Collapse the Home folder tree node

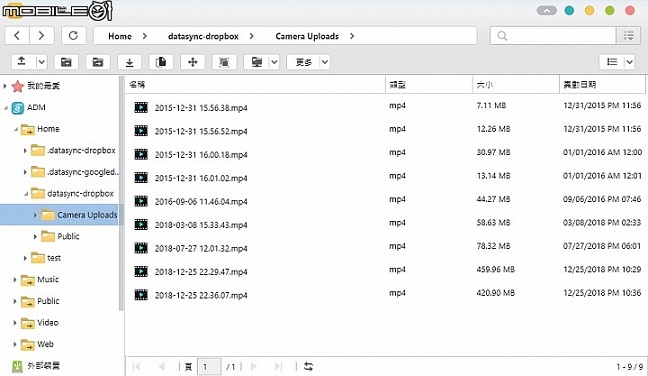[16, 129]
